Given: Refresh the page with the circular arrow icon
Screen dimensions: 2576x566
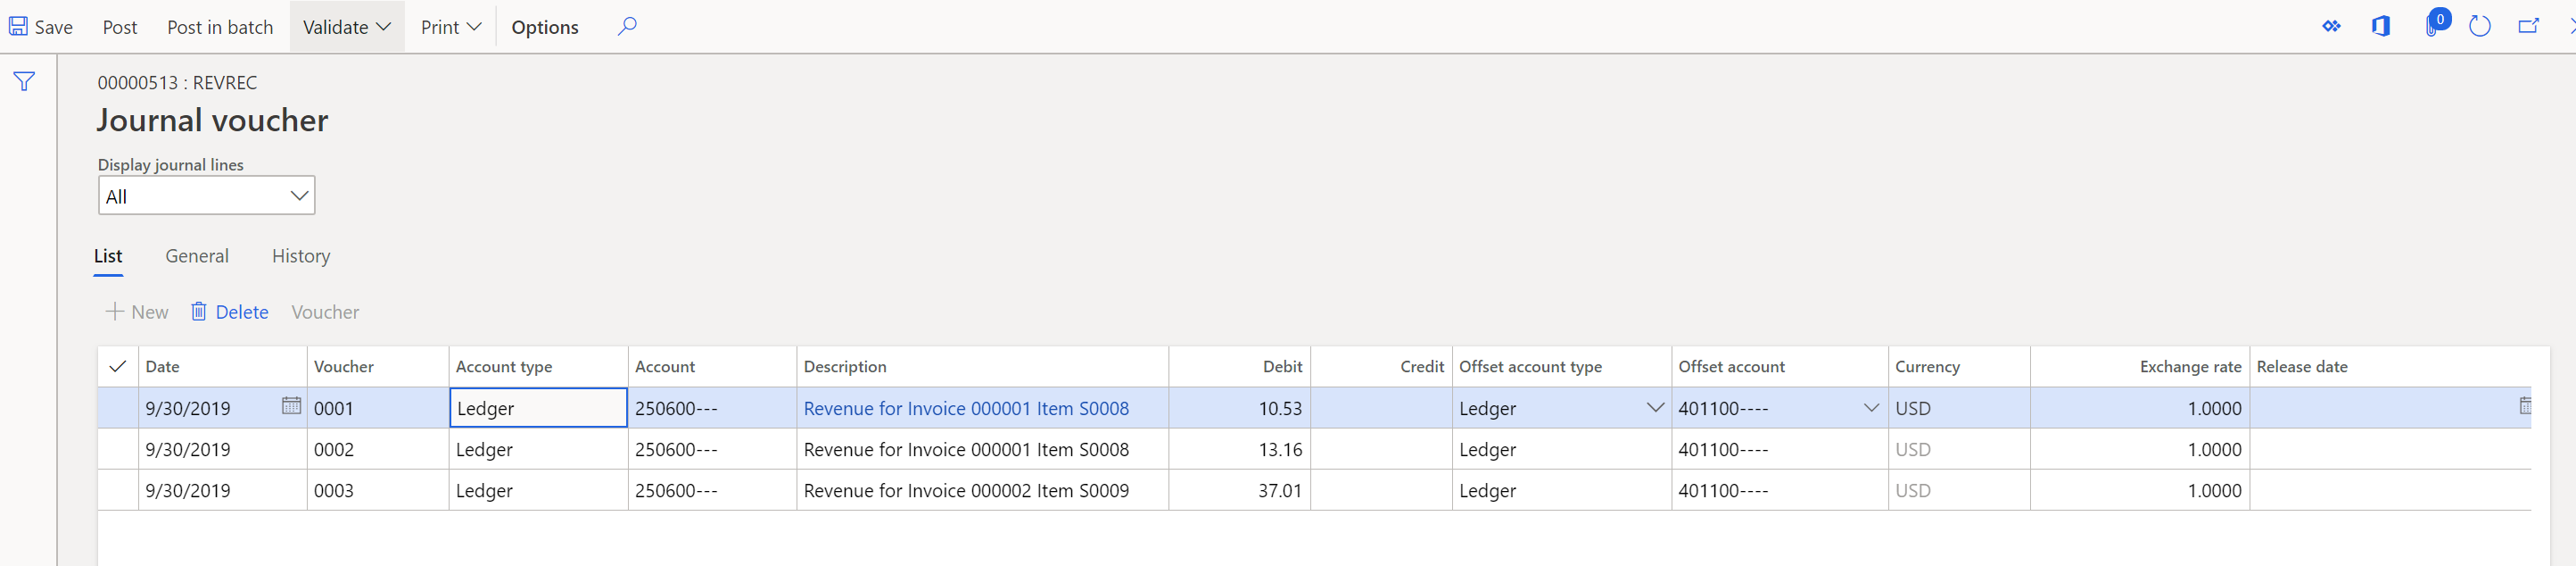Looking at the screenshot, I should (2479, 27).
